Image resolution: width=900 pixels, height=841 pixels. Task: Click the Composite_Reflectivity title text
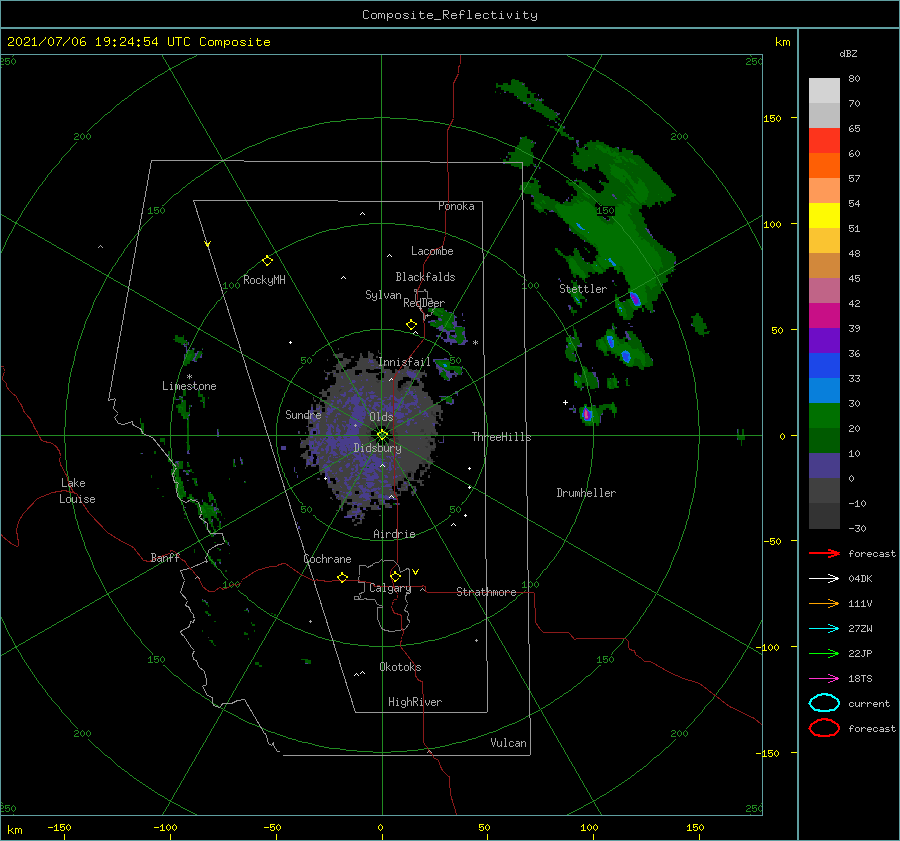tap(450, 15)
